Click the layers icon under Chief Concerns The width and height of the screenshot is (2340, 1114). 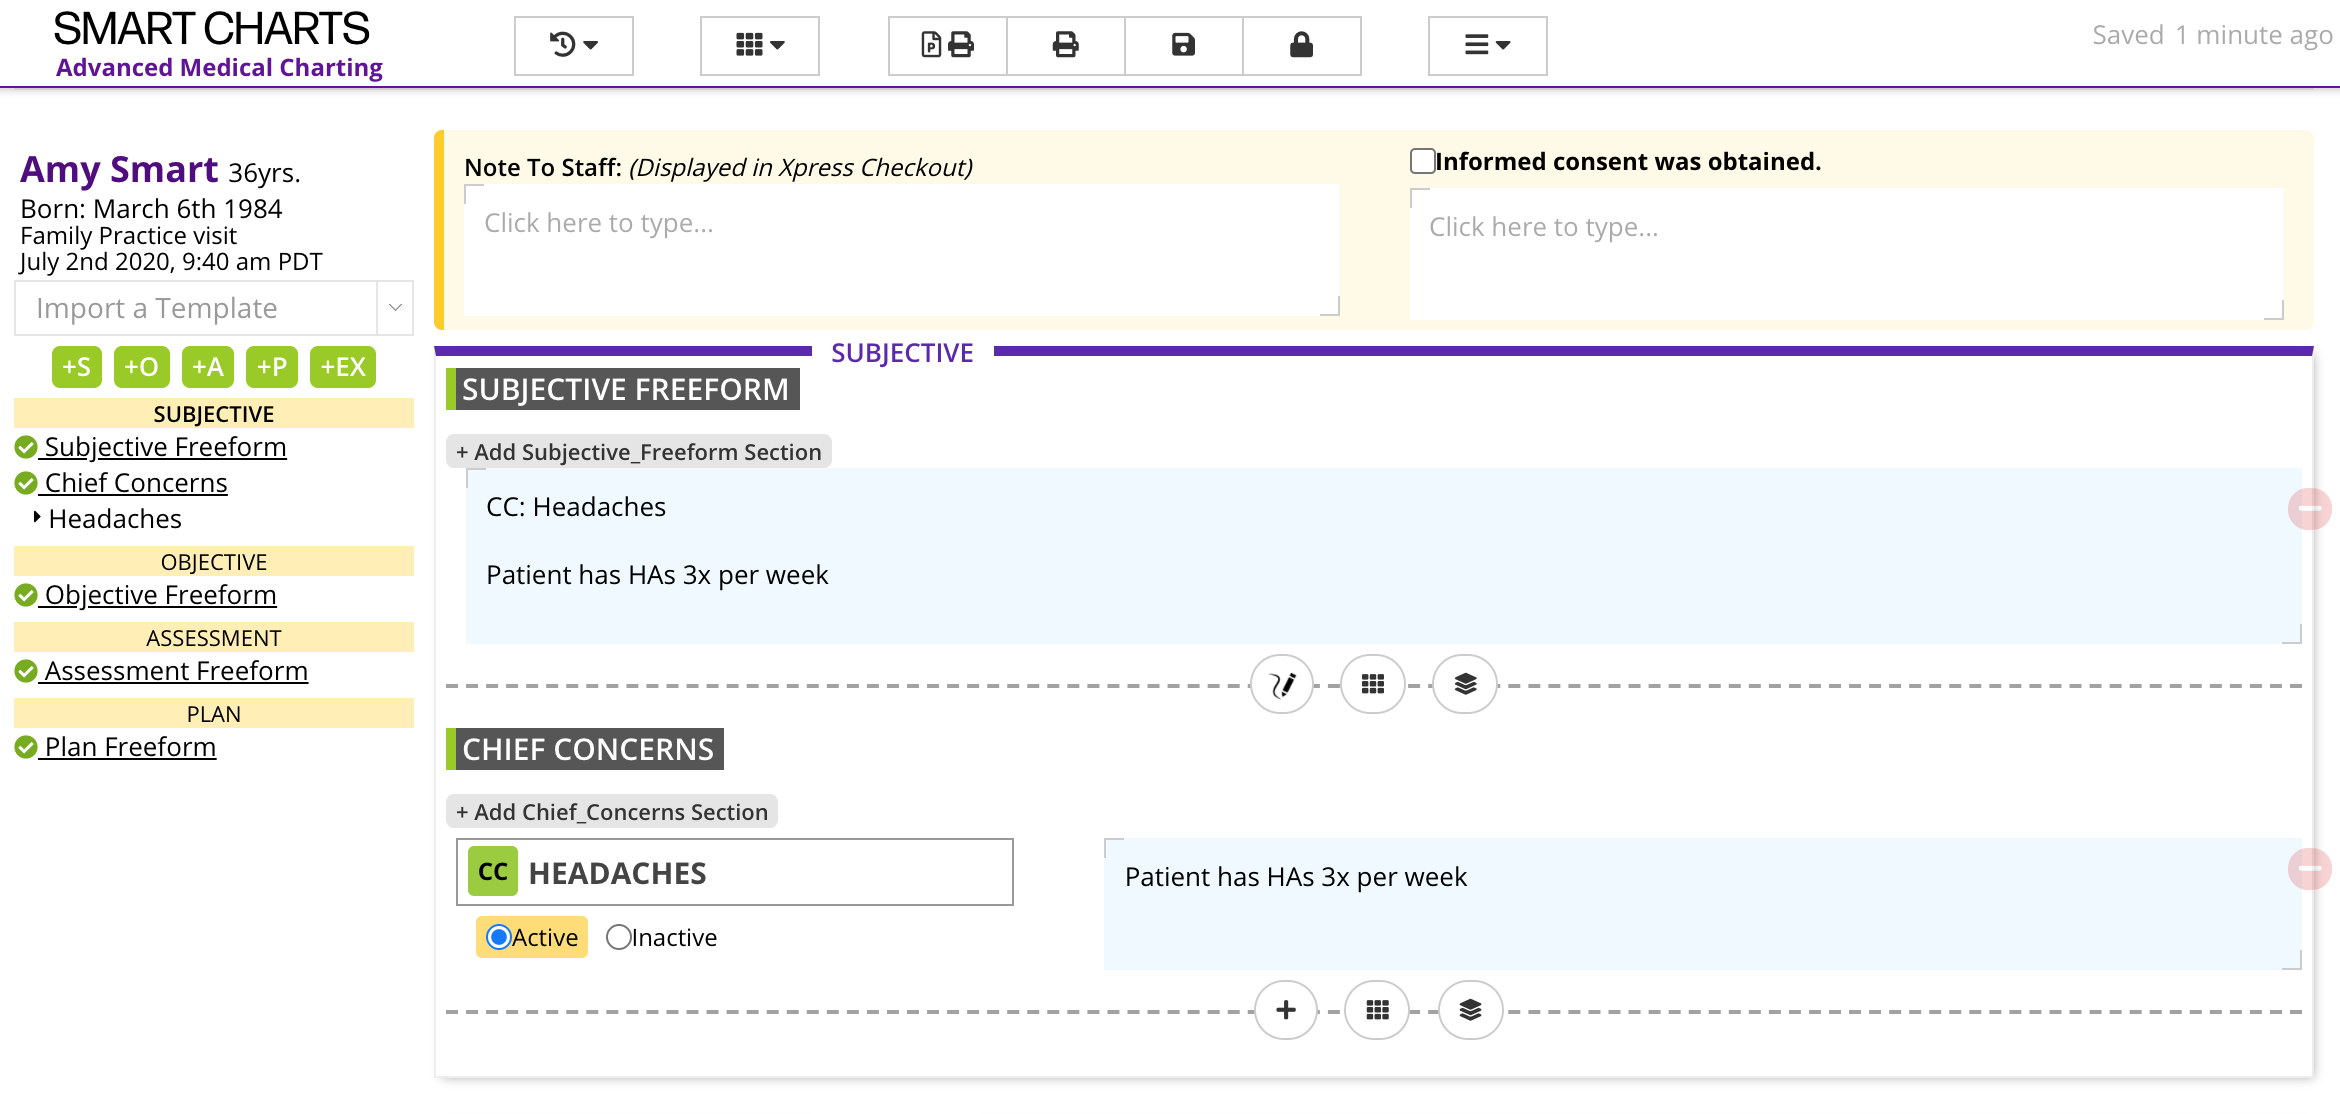click(x=1470, y=1010)
